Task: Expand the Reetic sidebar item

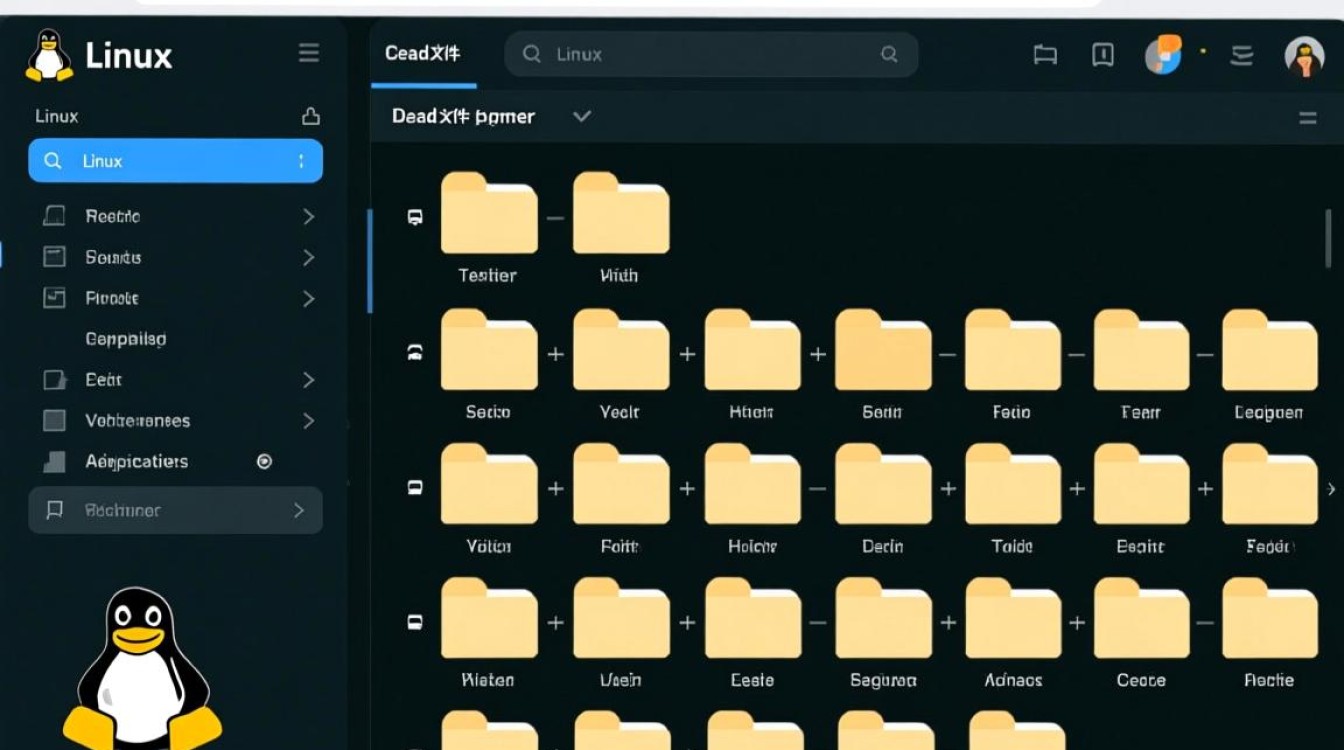Action: tap(308, 216)
